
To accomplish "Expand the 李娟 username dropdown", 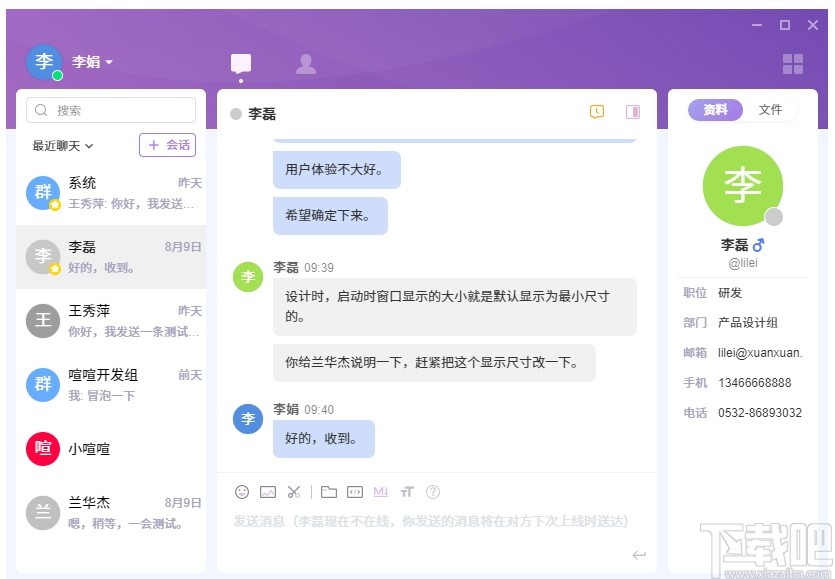I will point(95,62).
